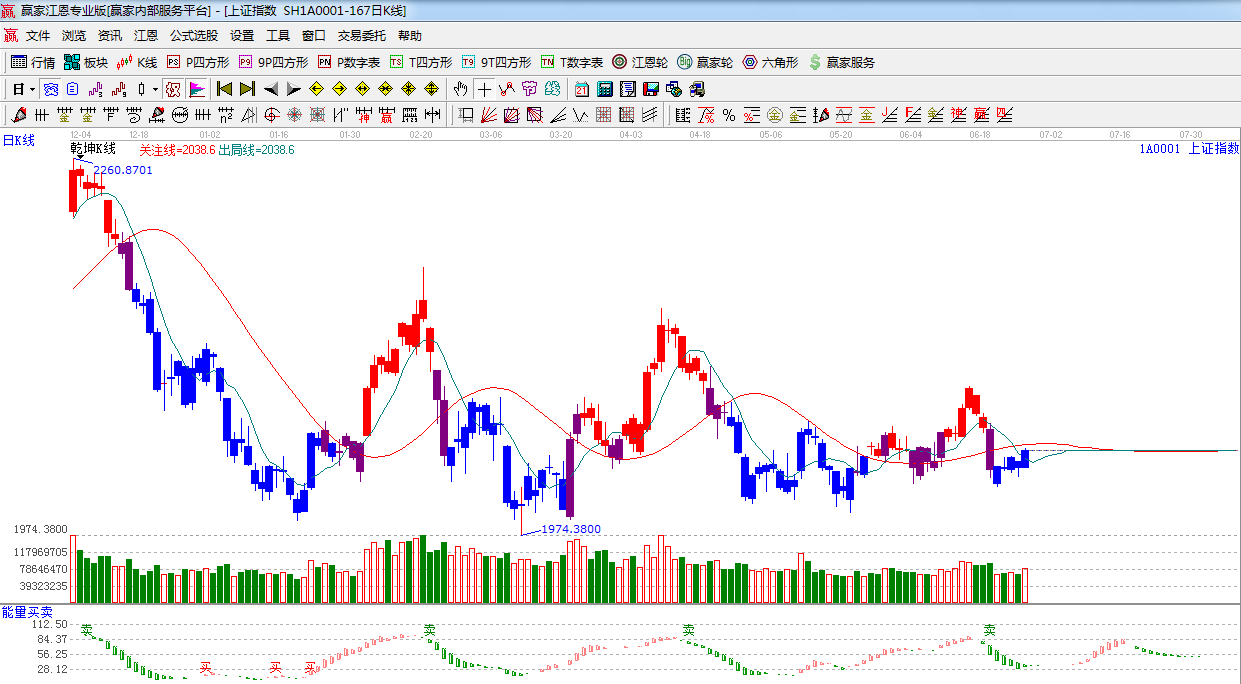Open the calendar icon showing 21

581,89
